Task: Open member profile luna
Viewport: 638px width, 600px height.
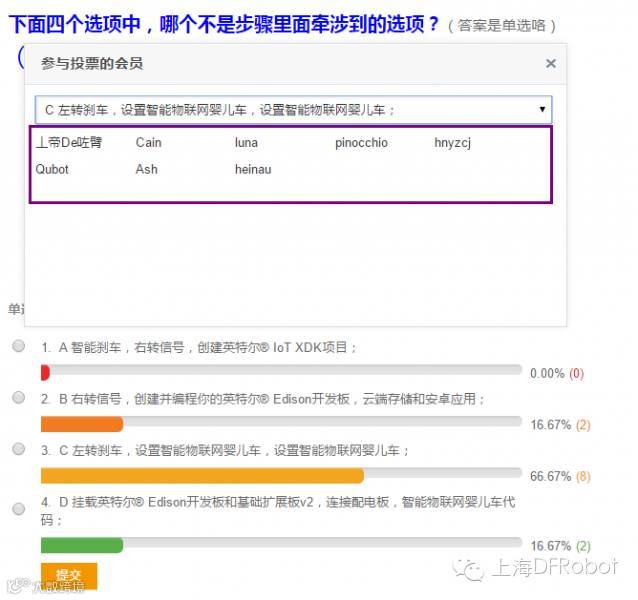Action: click(x=246, y=142)
